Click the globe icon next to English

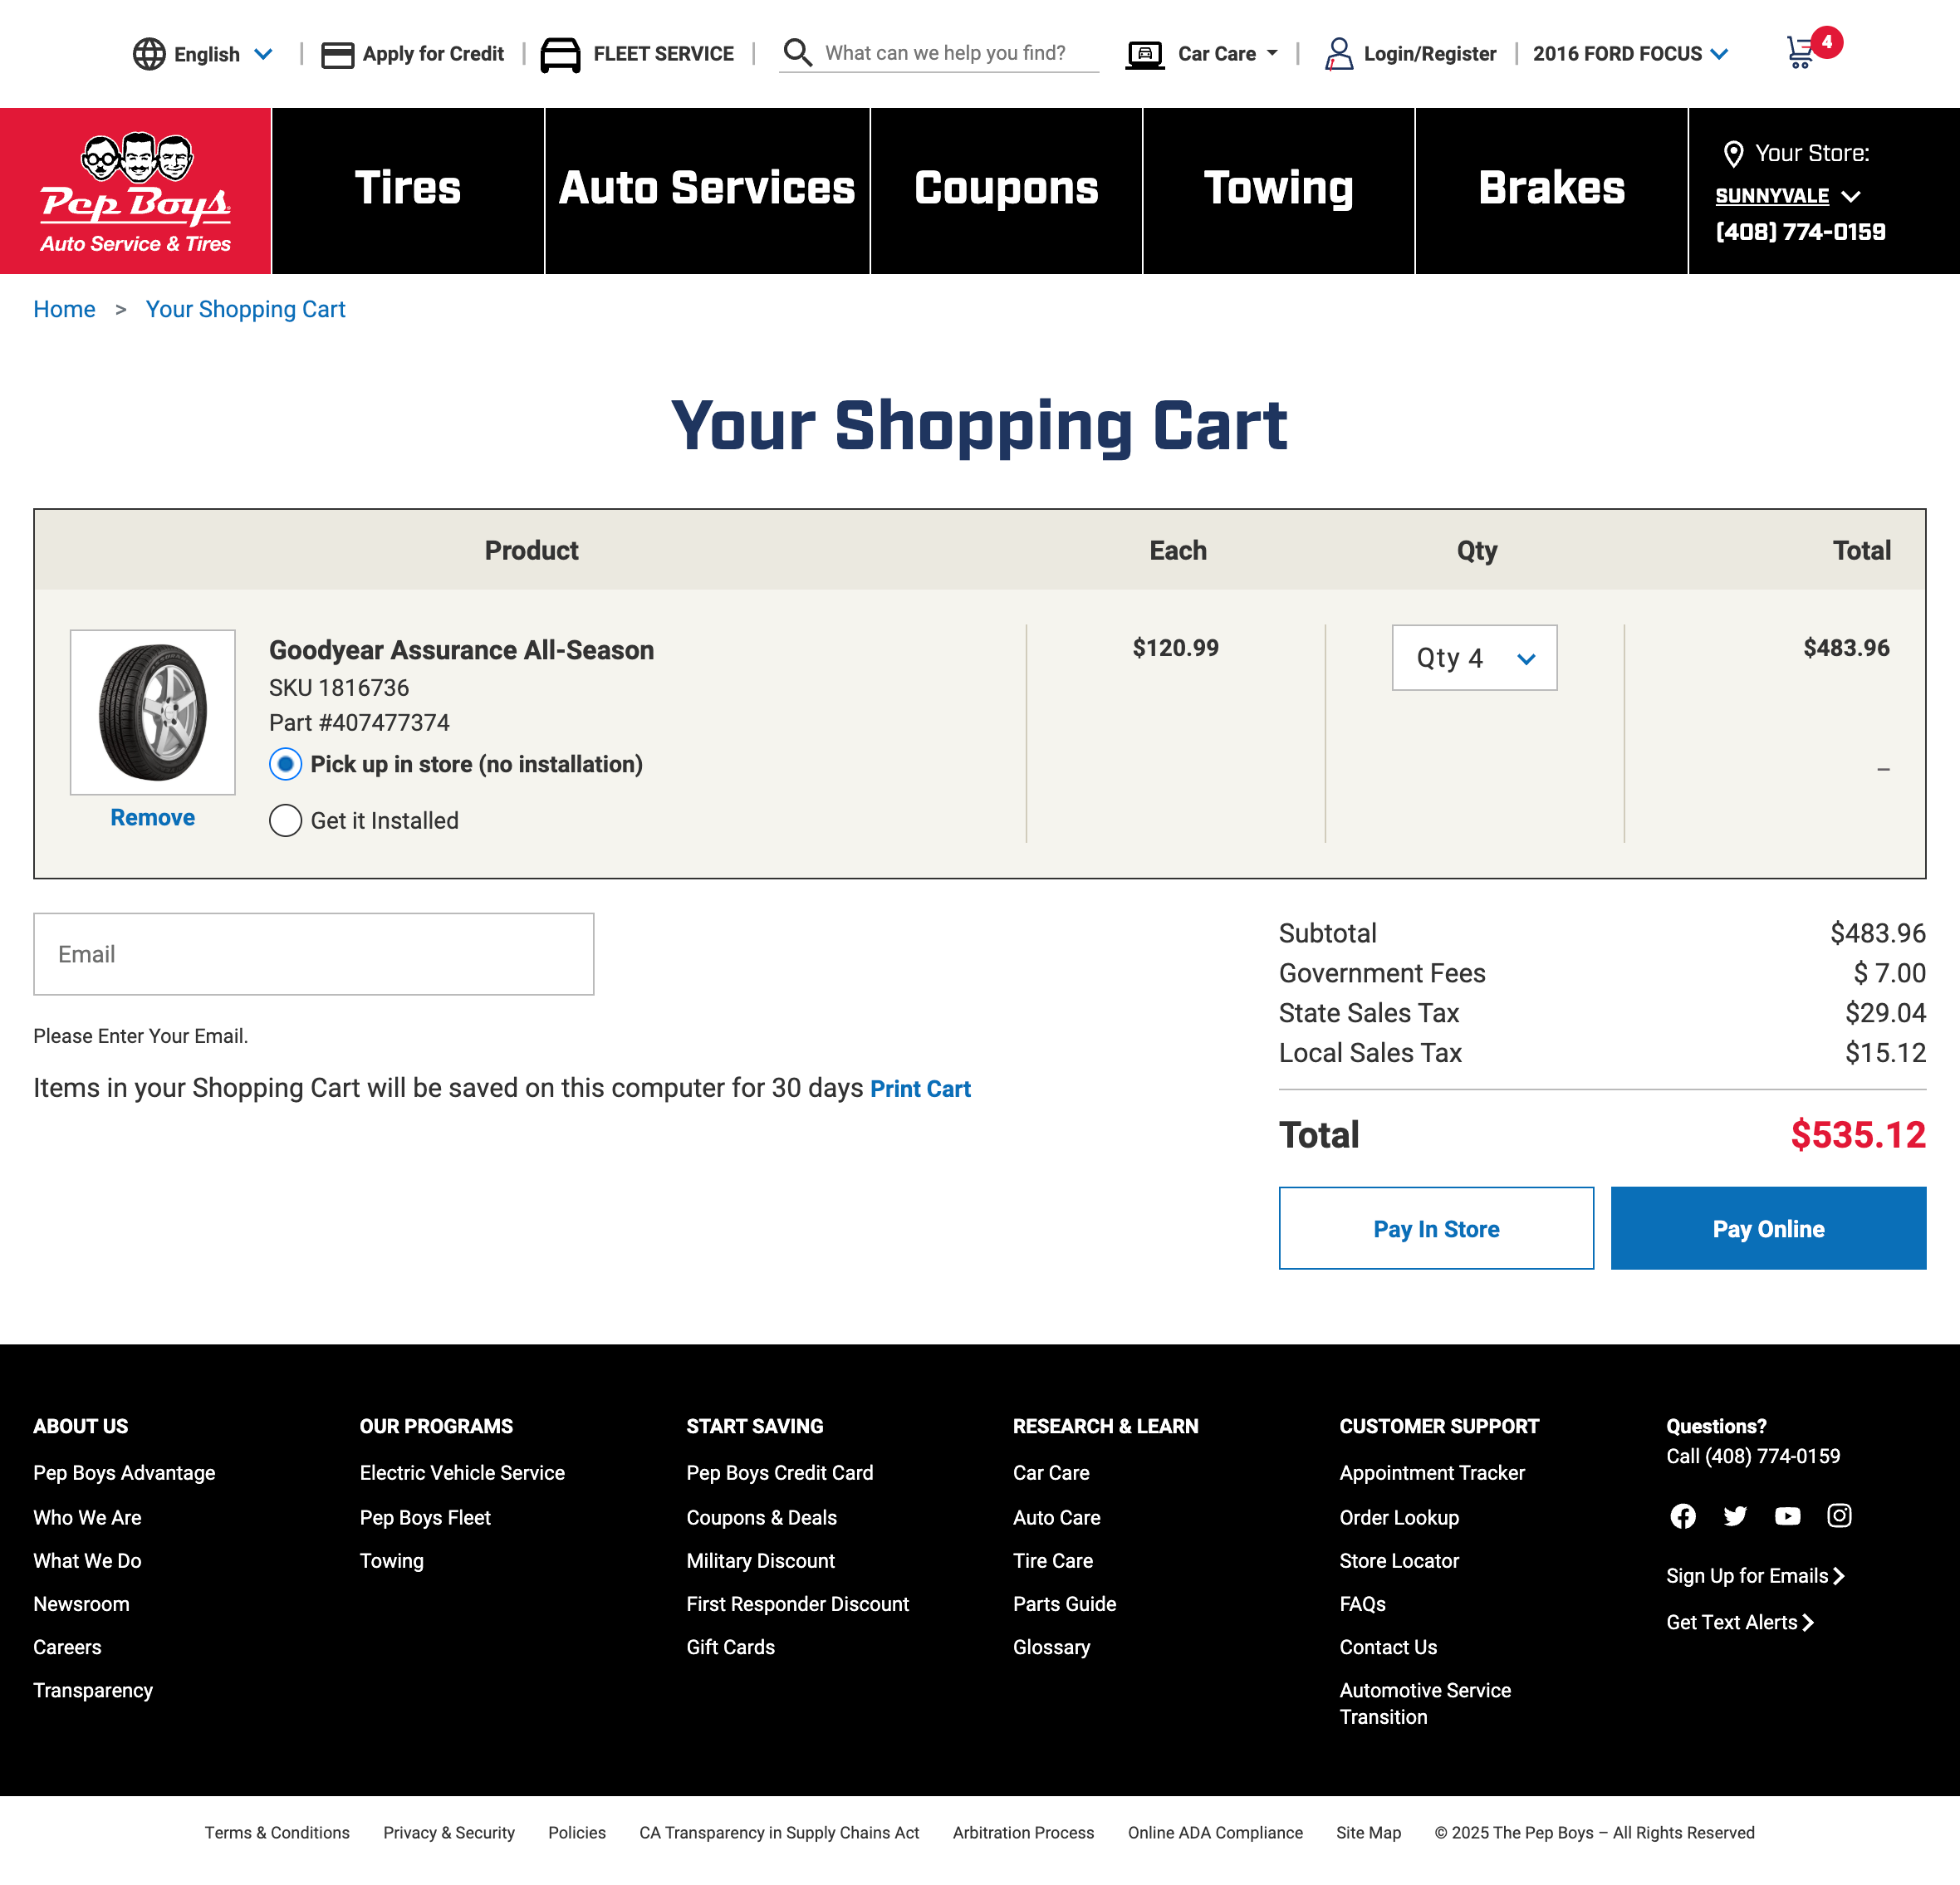tap(148, 53)
